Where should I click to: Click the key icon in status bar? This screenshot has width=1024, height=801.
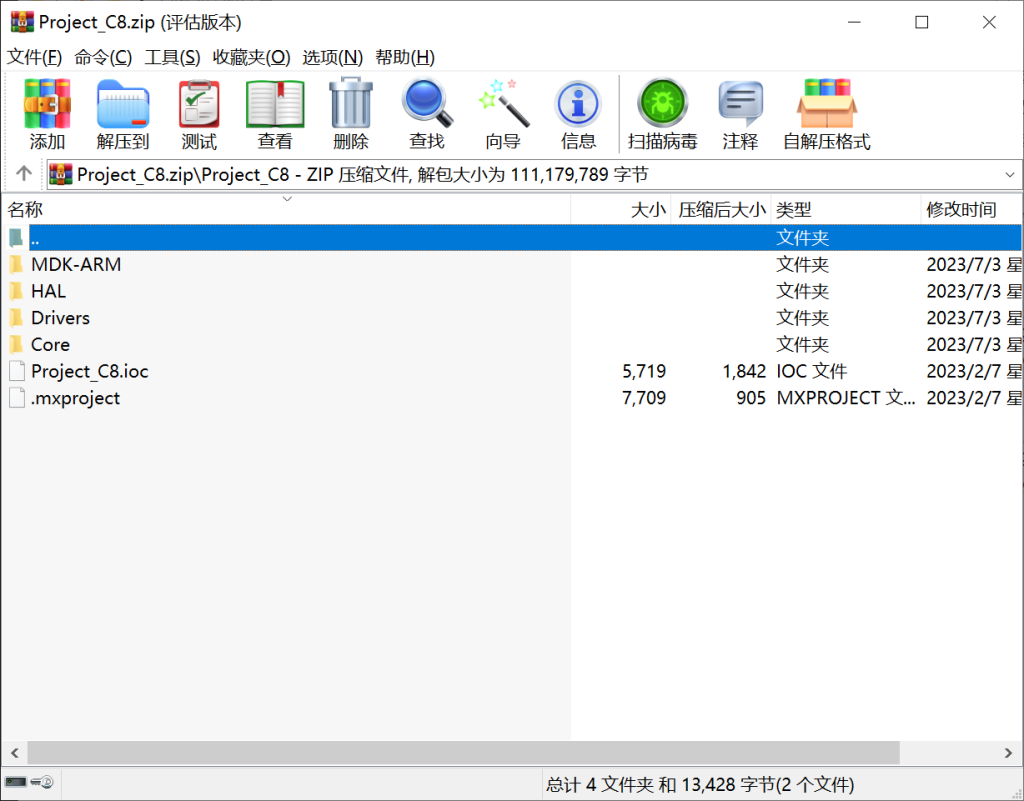click(42, 781)
